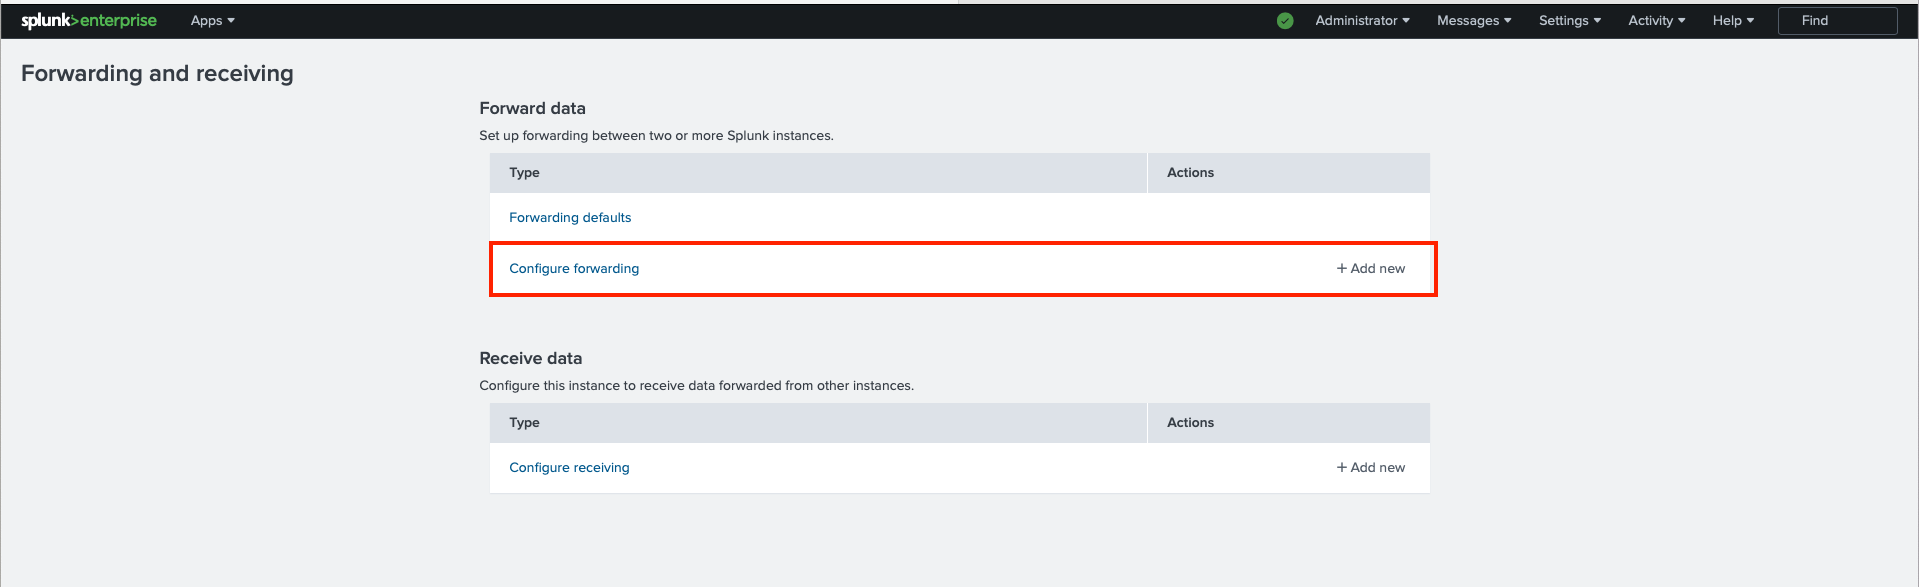Open the Help menu
The height and width of the screenshot is (587, 1919).
coord(1733,20)
